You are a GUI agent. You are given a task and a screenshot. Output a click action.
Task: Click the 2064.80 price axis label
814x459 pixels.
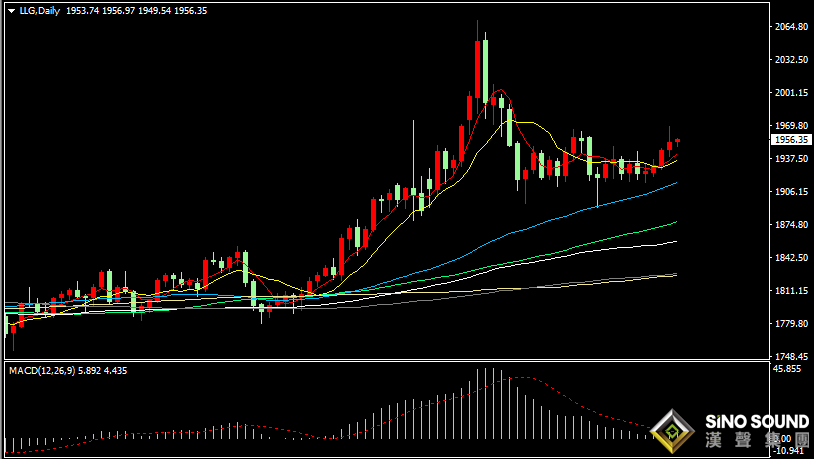pyautogui.click(x=792, y=26)
